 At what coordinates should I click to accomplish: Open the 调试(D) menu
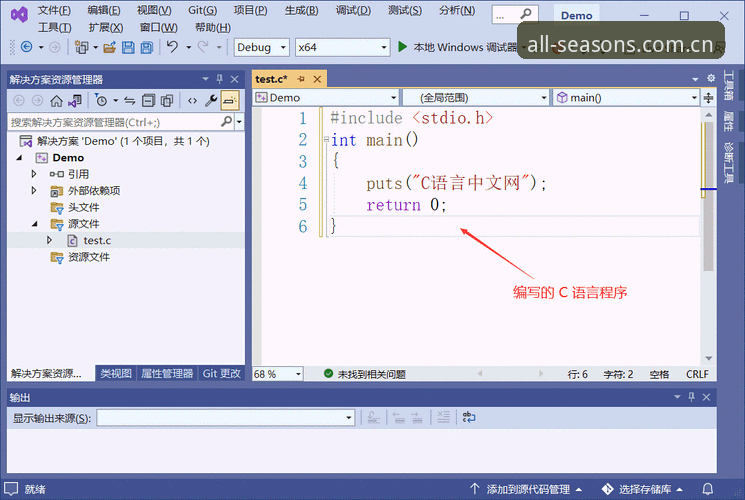(x=353, y=10)
